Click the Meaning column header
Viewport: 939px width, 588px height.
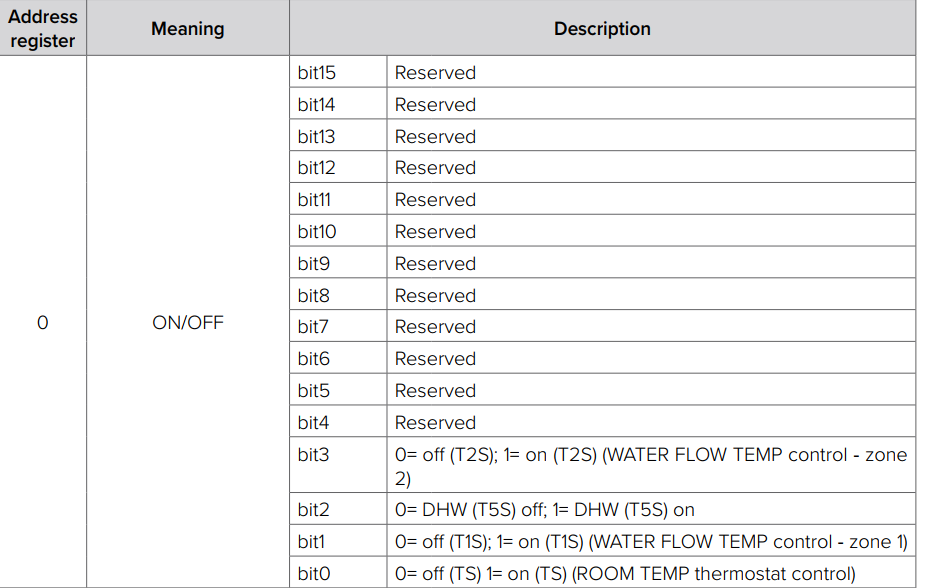pyautogui.click(x=187, y=28)
